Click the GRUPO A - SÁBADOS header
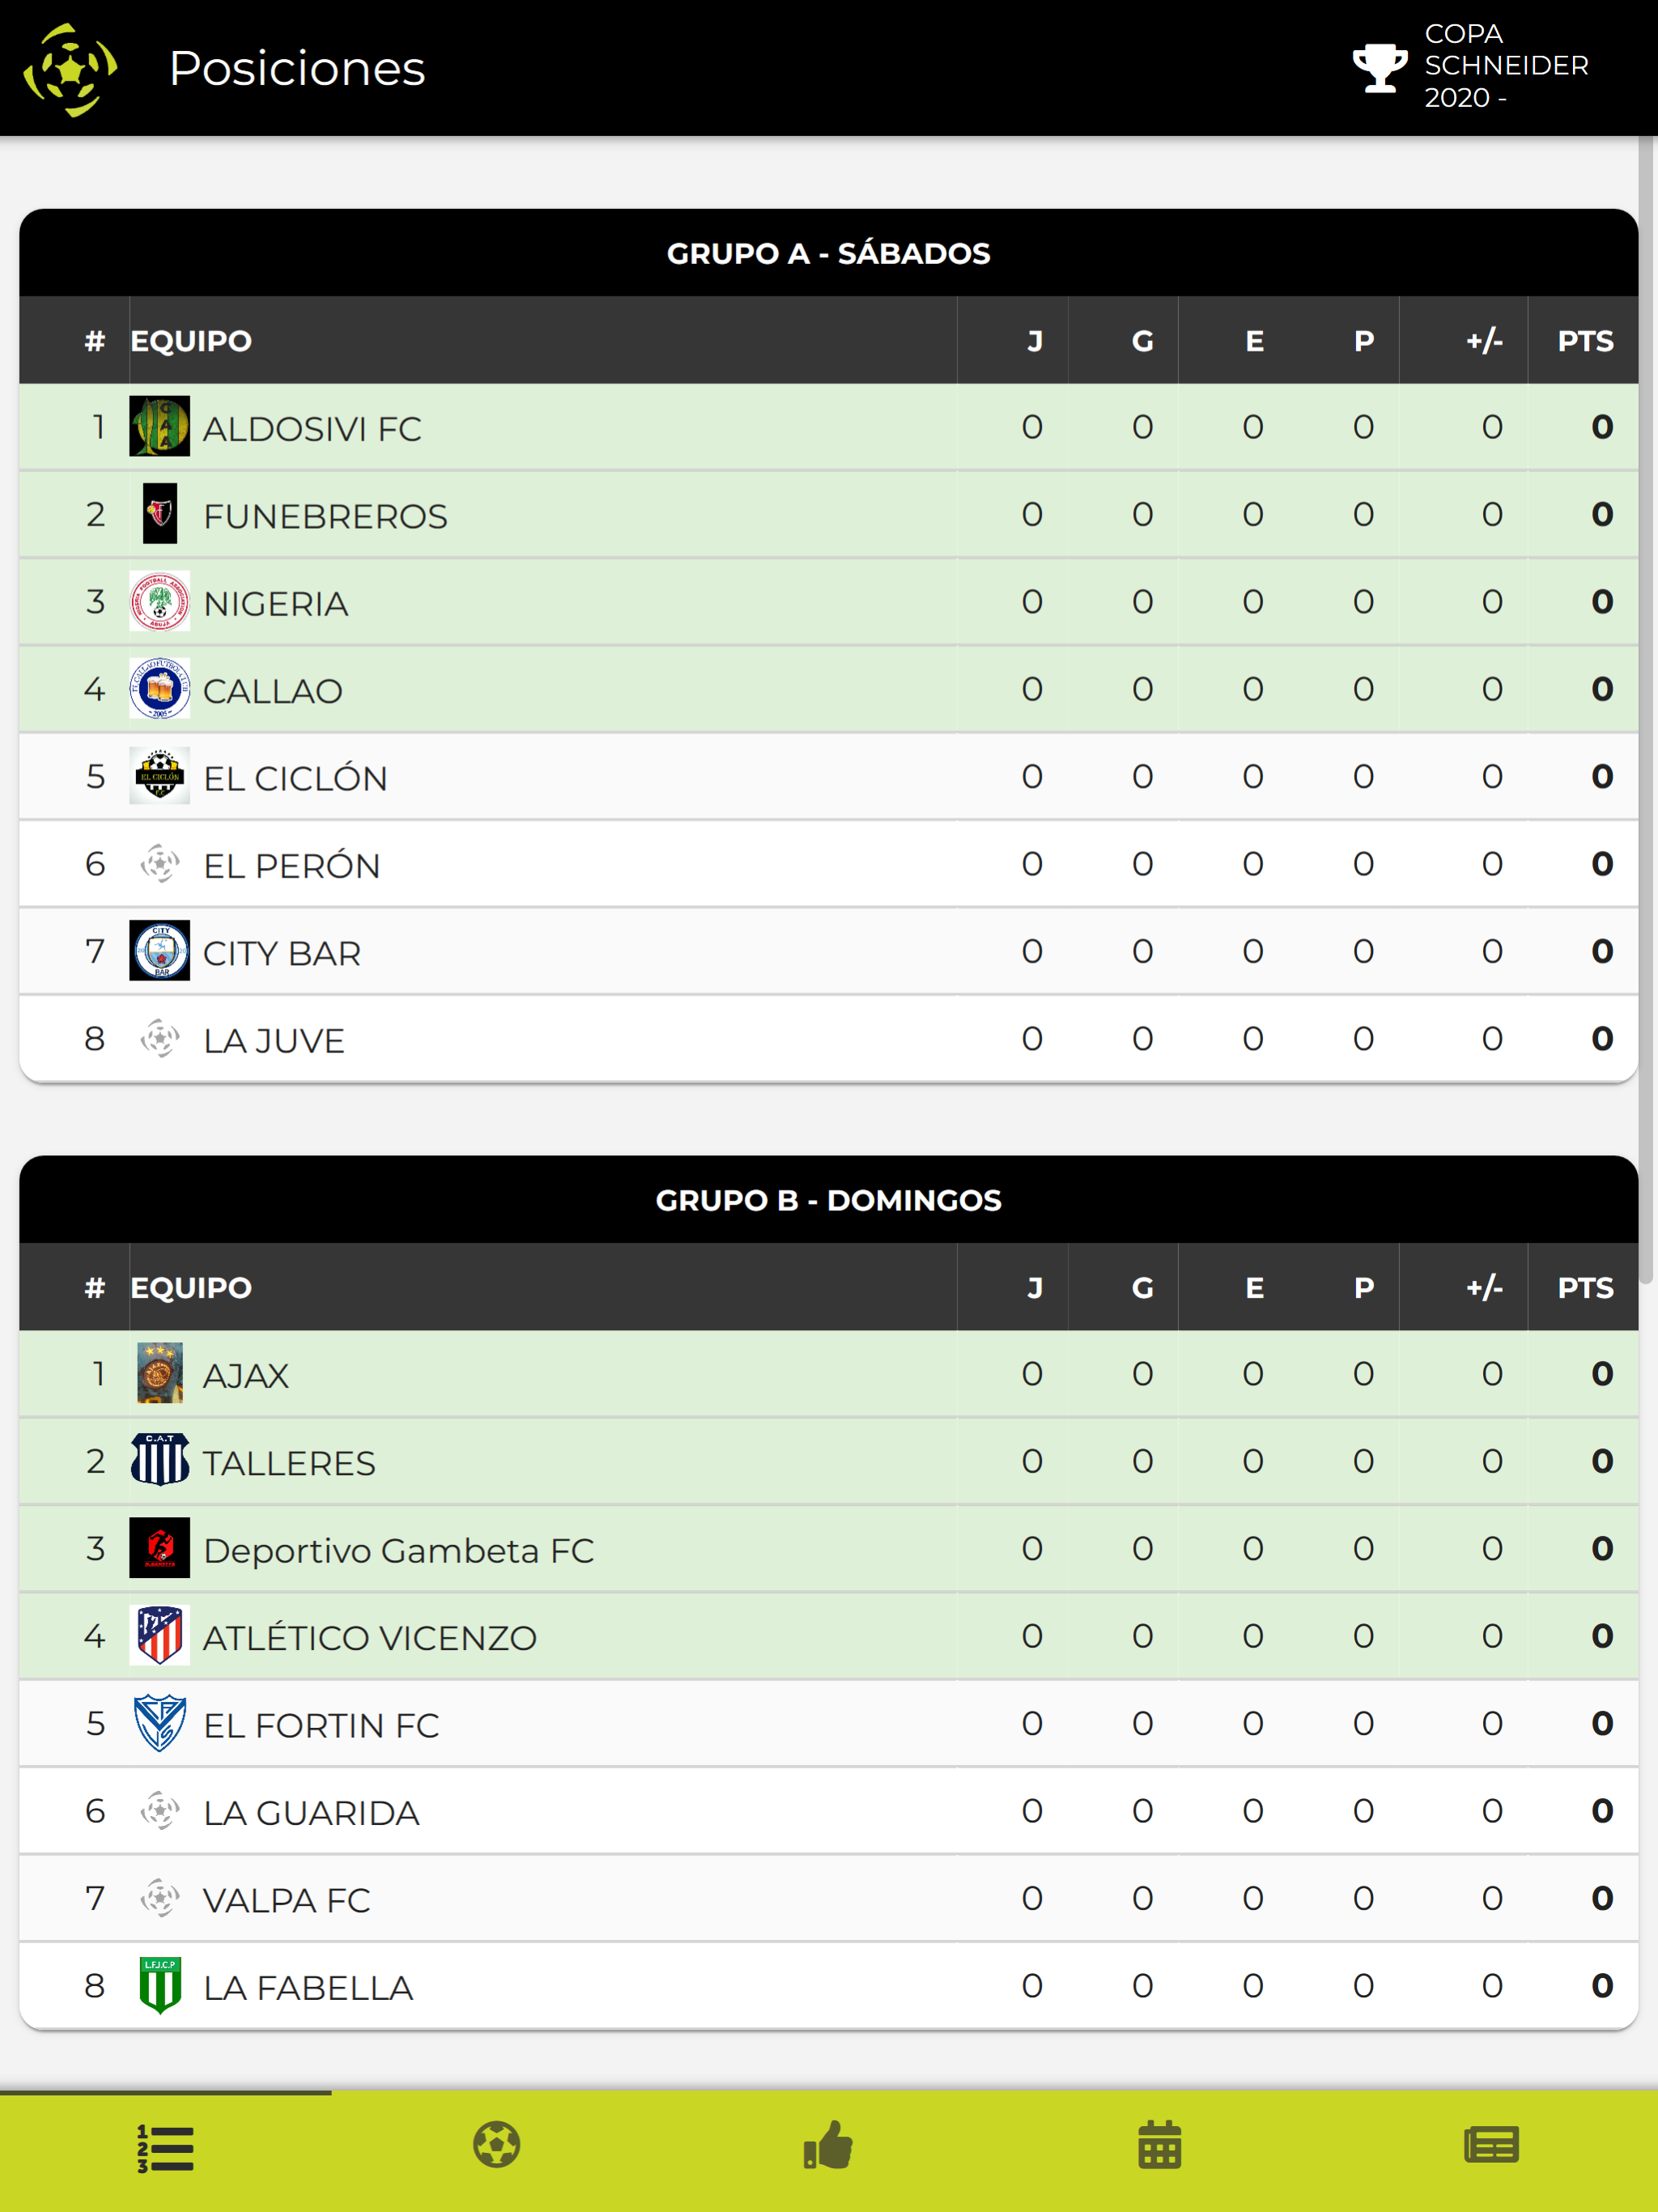The width and height of the screenshot is (1658, 2212). pos(828,253)
